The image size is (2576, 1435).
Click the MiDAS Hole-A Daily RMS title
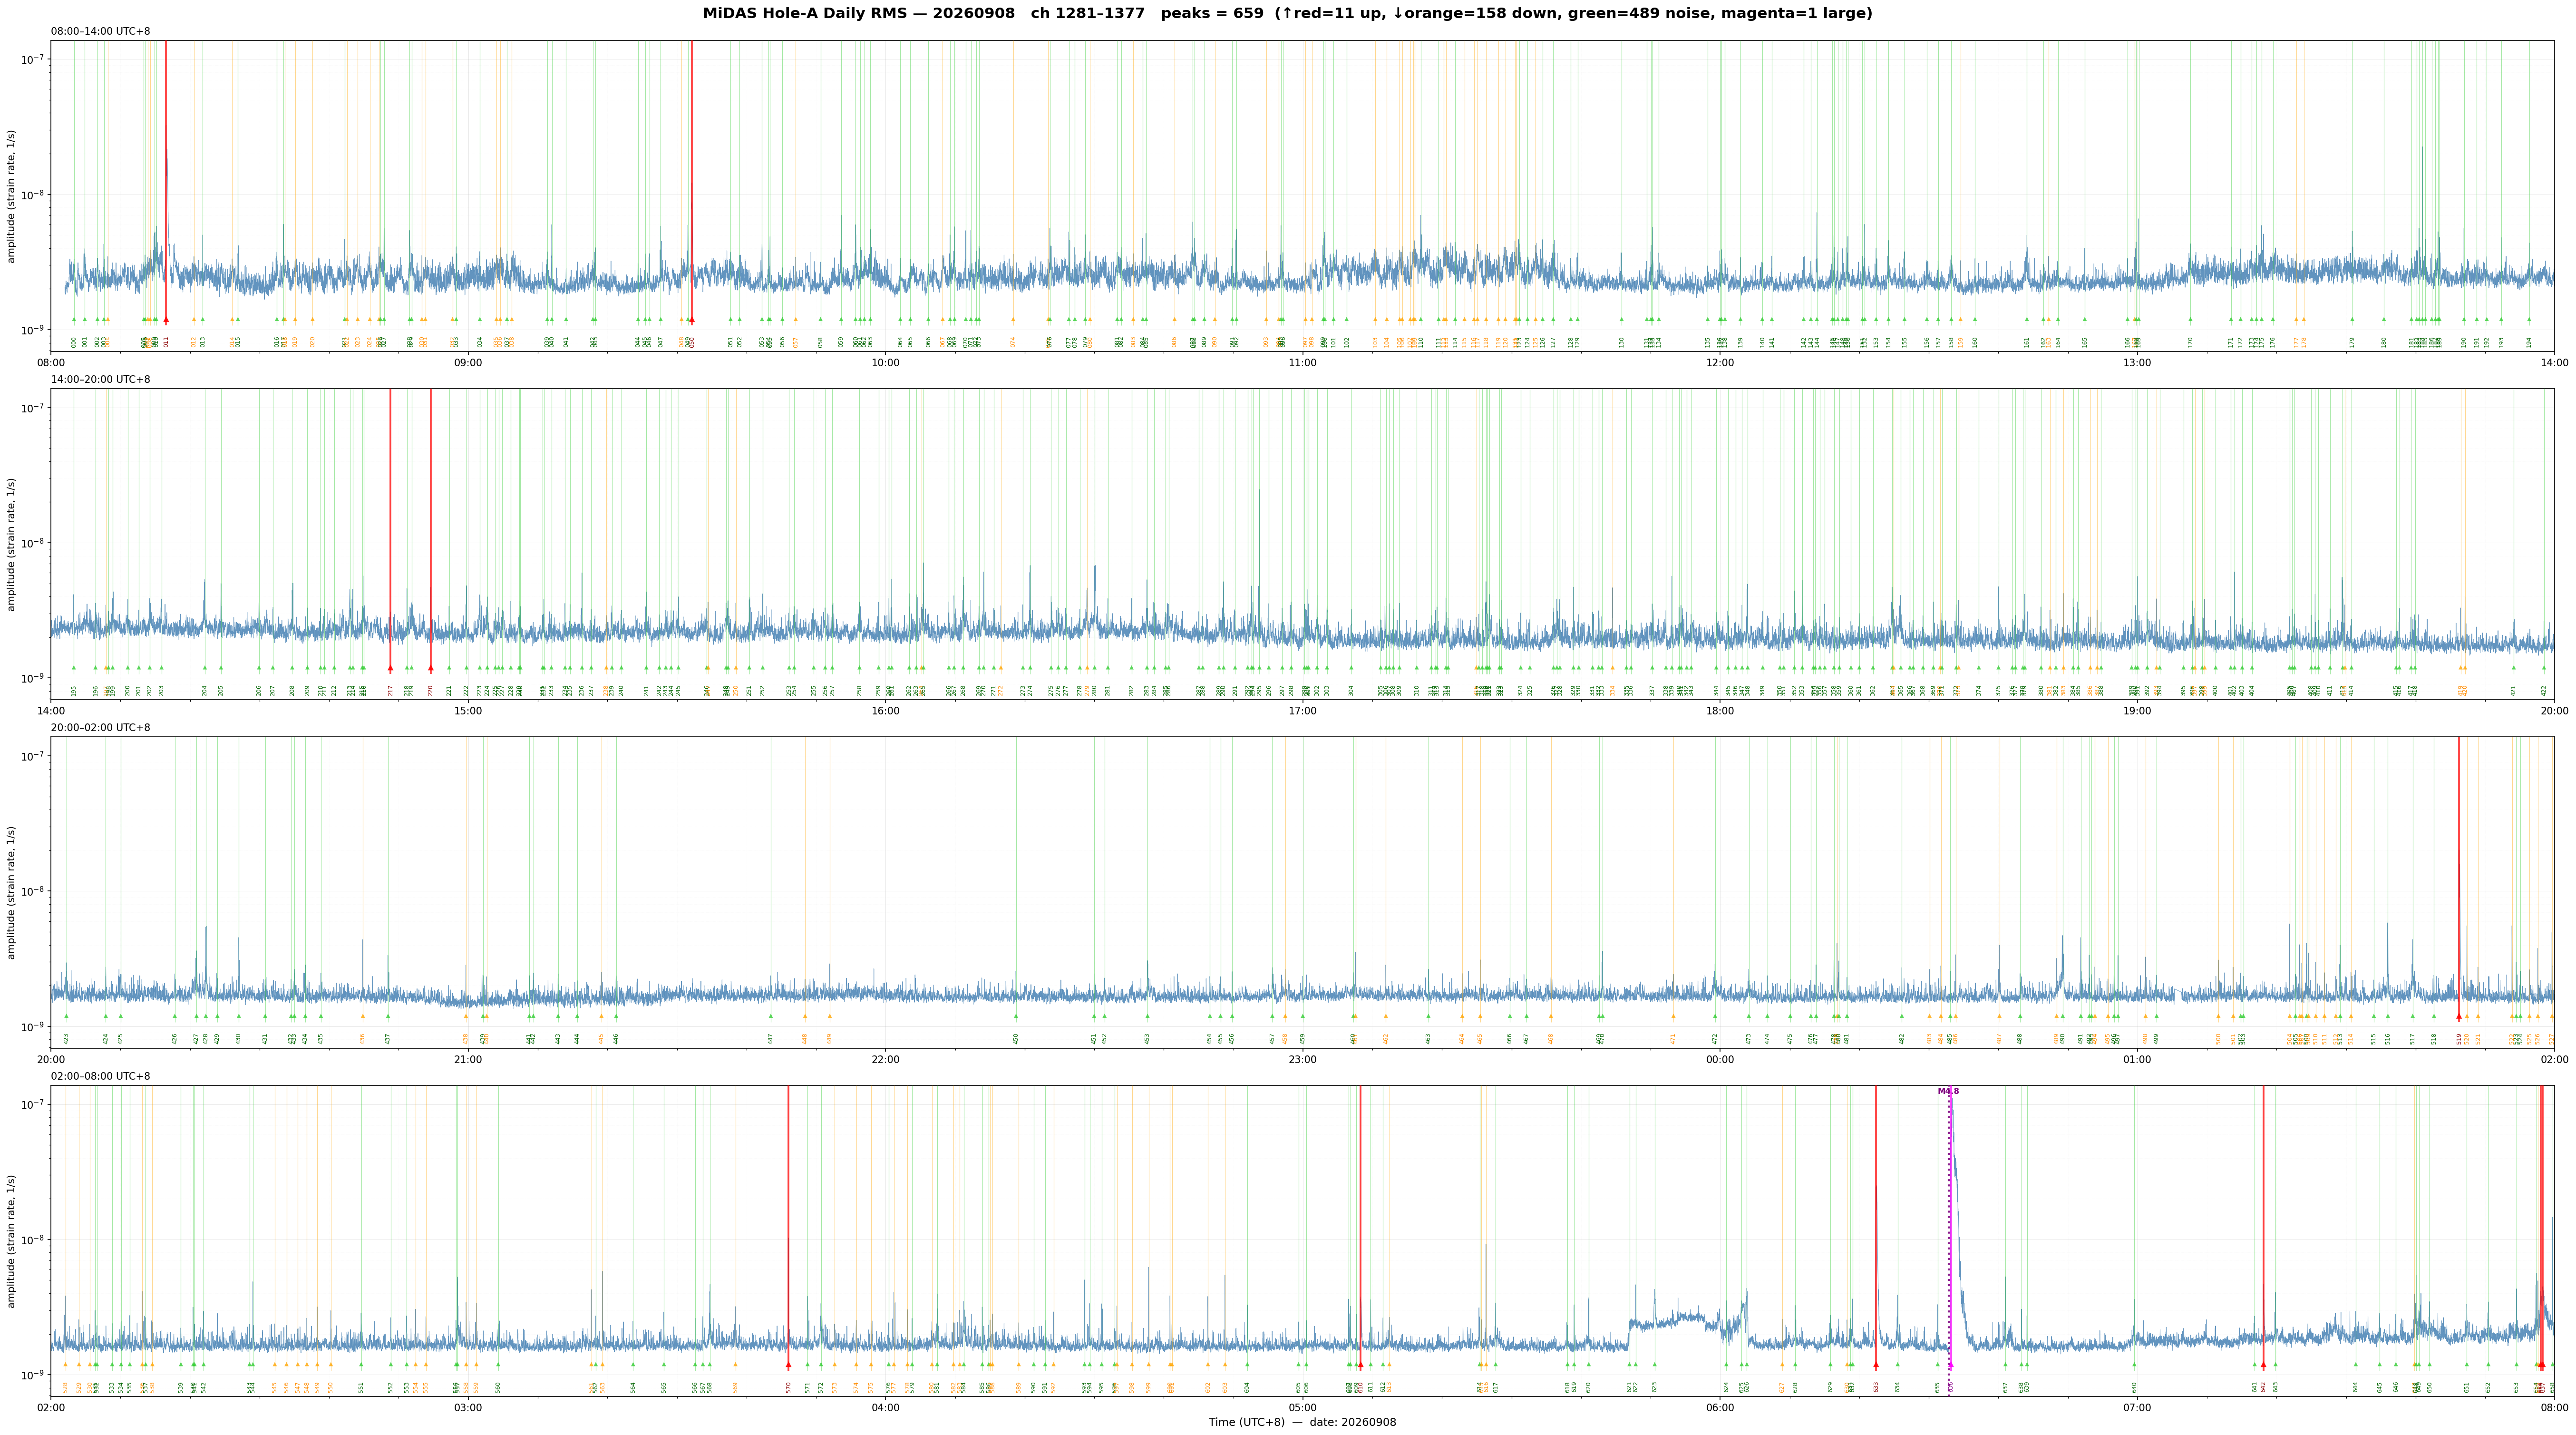[1288, 13]
